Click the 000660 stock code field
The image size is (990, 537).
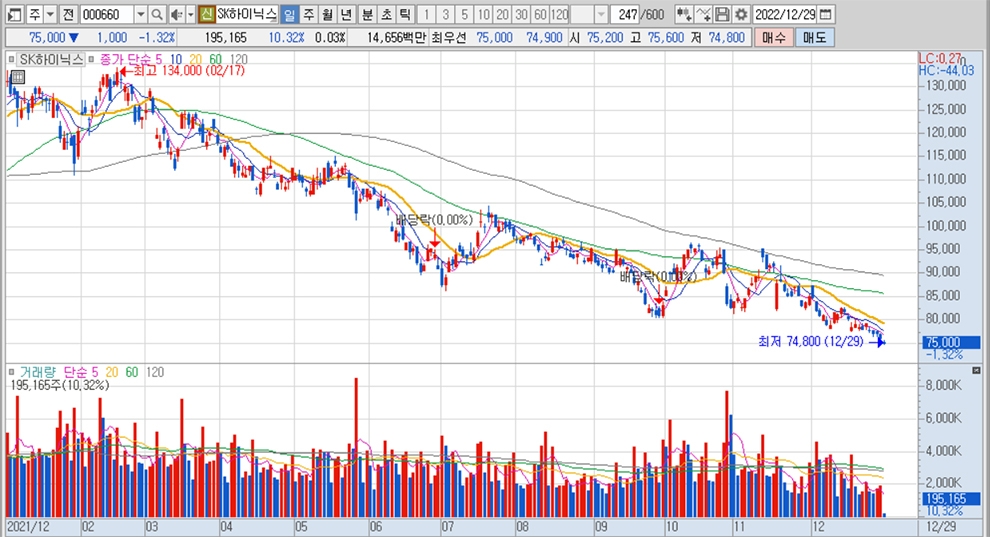105,15
